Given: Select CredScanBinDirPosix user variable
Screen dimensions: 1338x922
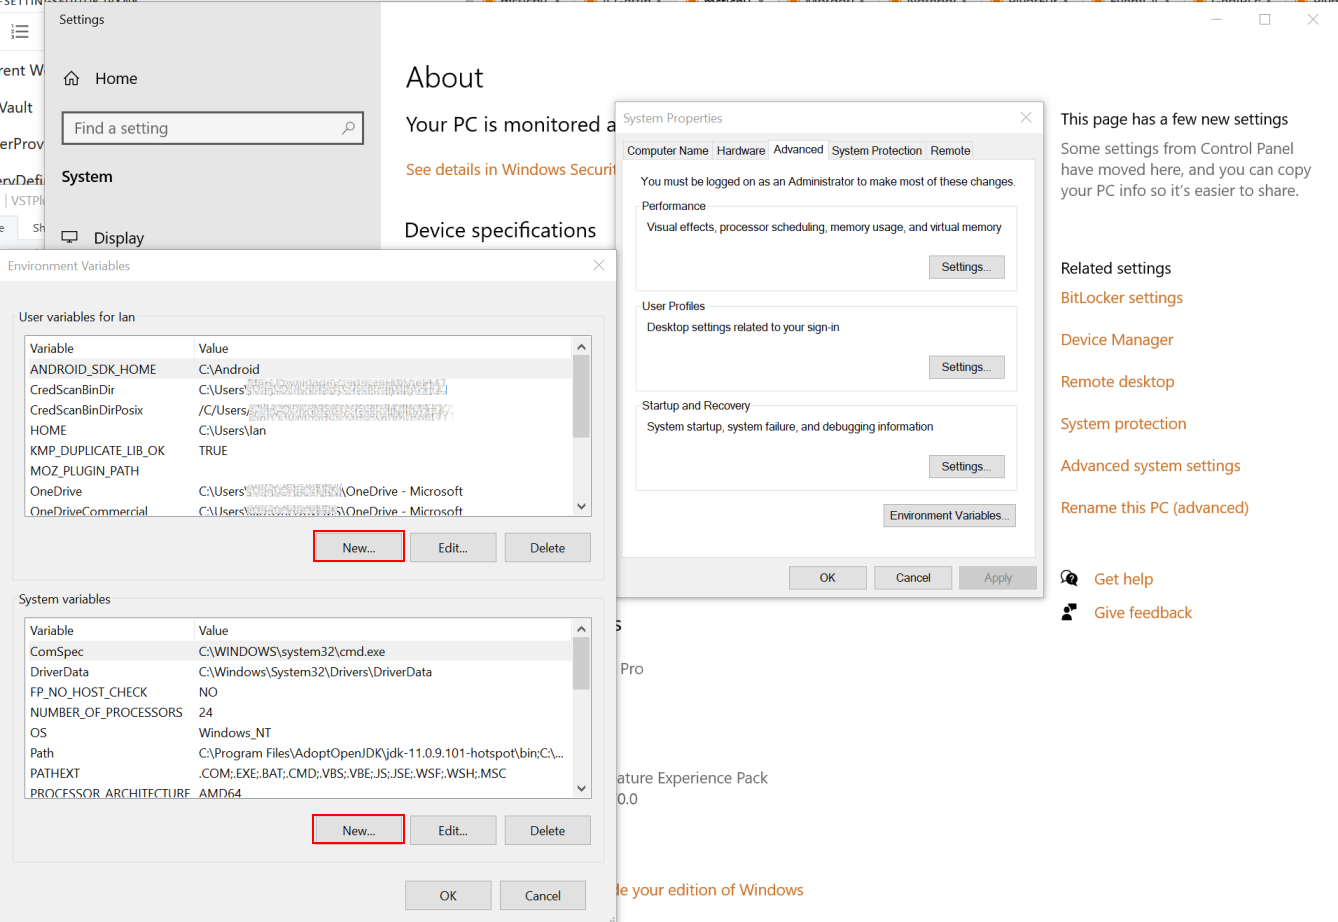Looking at the screenshot, I should pyautogui.click(x=298, y=410).
